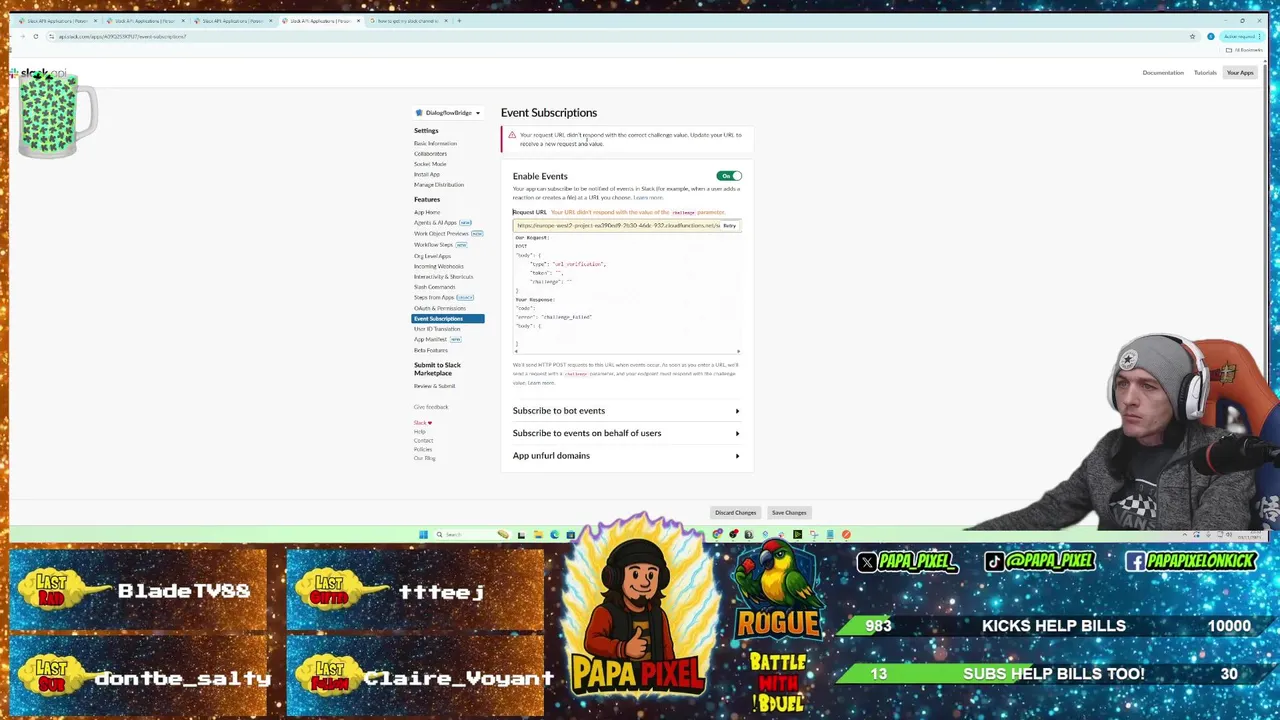Open App Manifest page
Viewport: 1280px width, 720px height.
coord(430,340)
